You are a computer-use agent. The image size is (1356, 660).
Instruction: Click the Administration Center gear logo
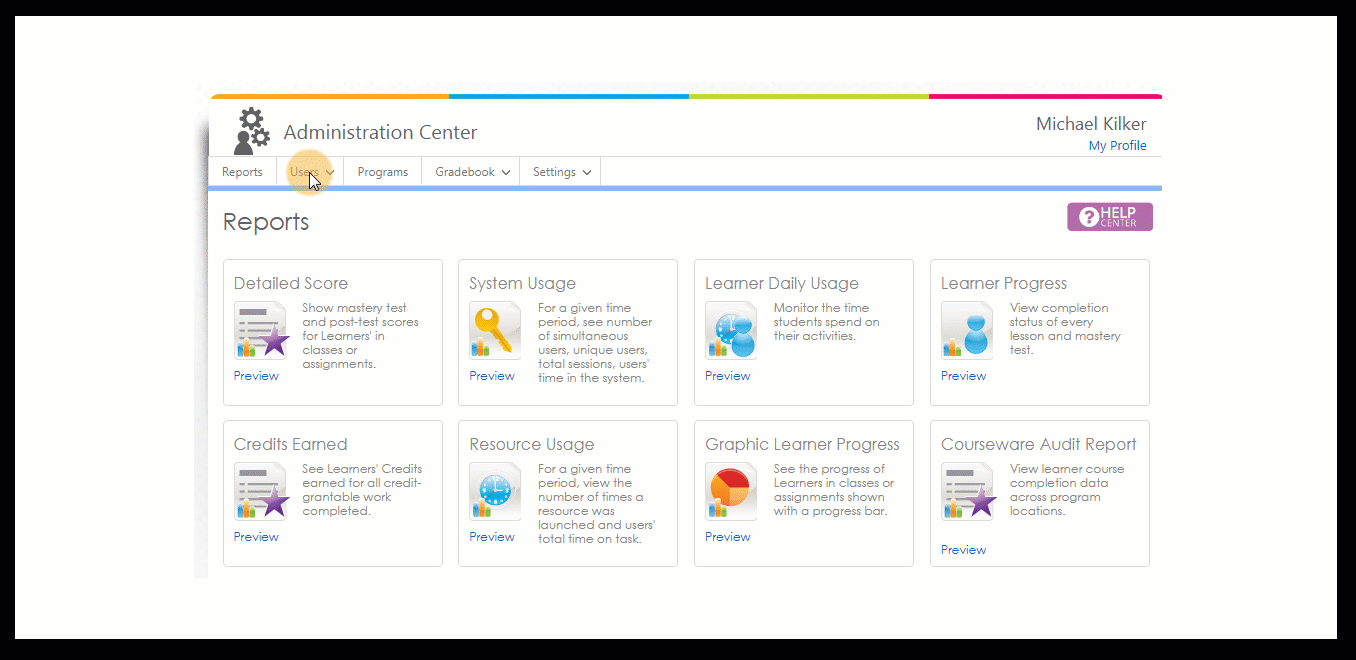pyautogui.click(x=251, y=132)
